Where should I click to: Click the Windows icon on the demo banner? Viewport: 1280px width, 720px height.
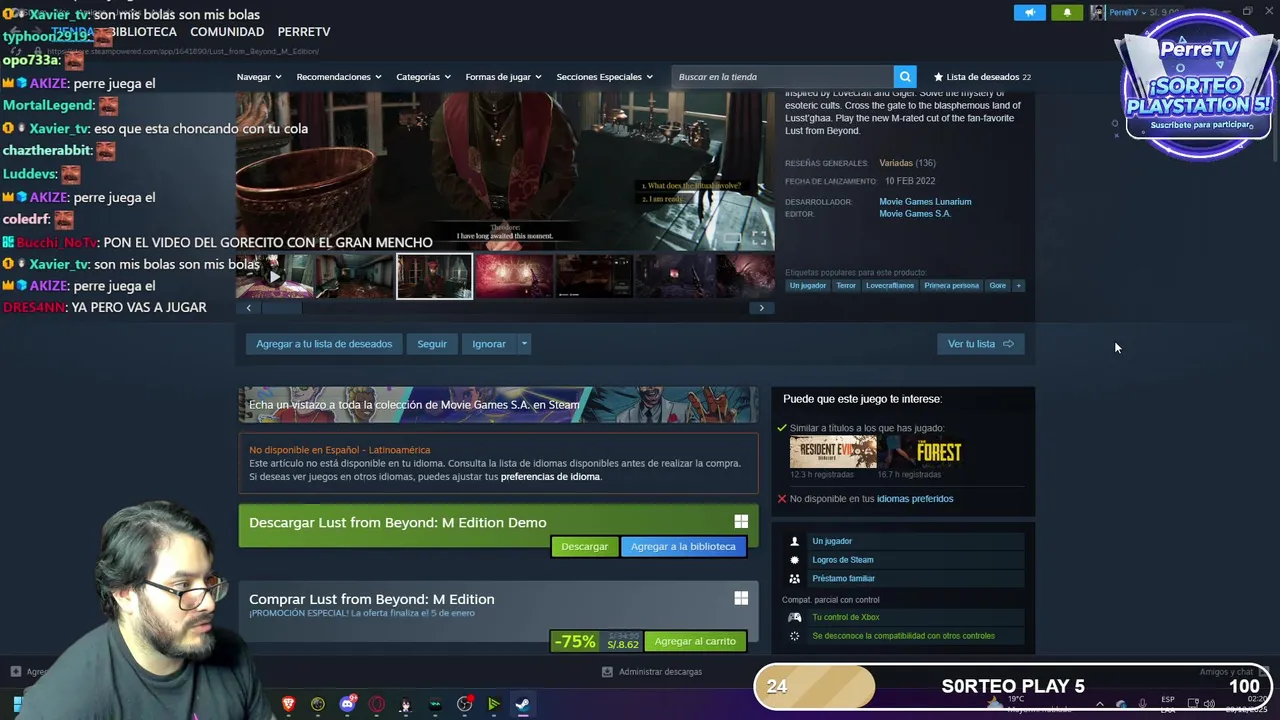coord(741,522)
